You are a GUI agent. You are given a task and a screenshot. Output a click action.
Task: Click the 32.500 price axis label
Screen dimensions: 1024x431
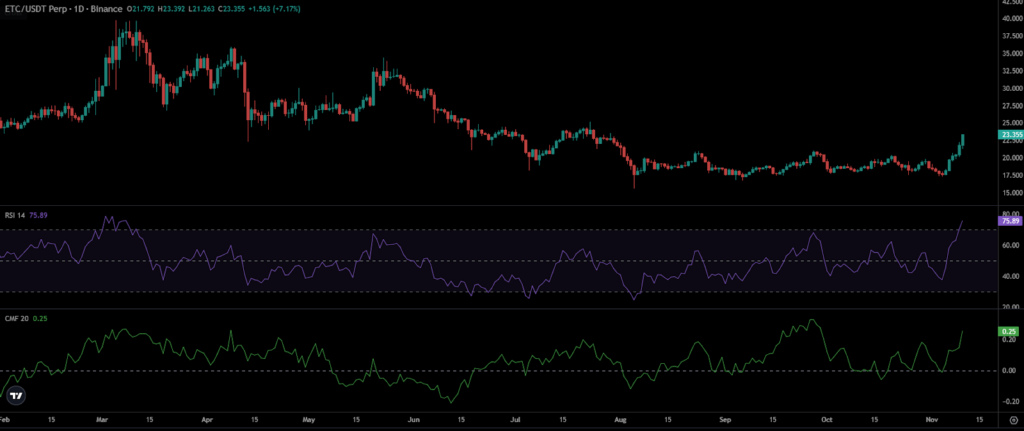point(1011,71)
